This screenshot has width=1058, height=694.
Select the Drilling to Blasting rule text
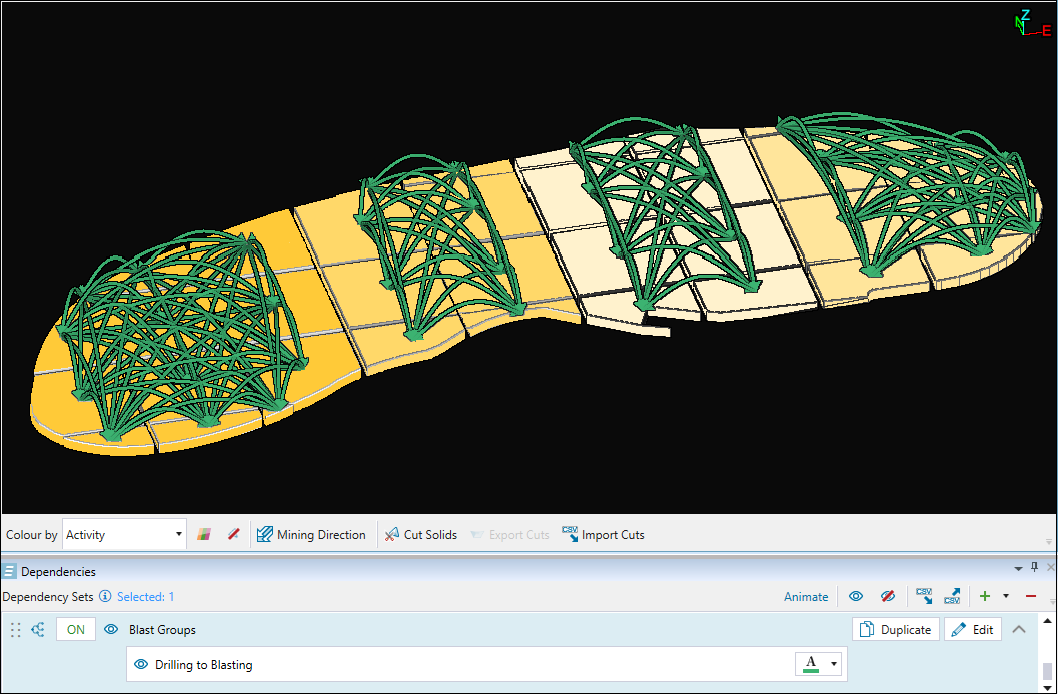tap(204, 665)
